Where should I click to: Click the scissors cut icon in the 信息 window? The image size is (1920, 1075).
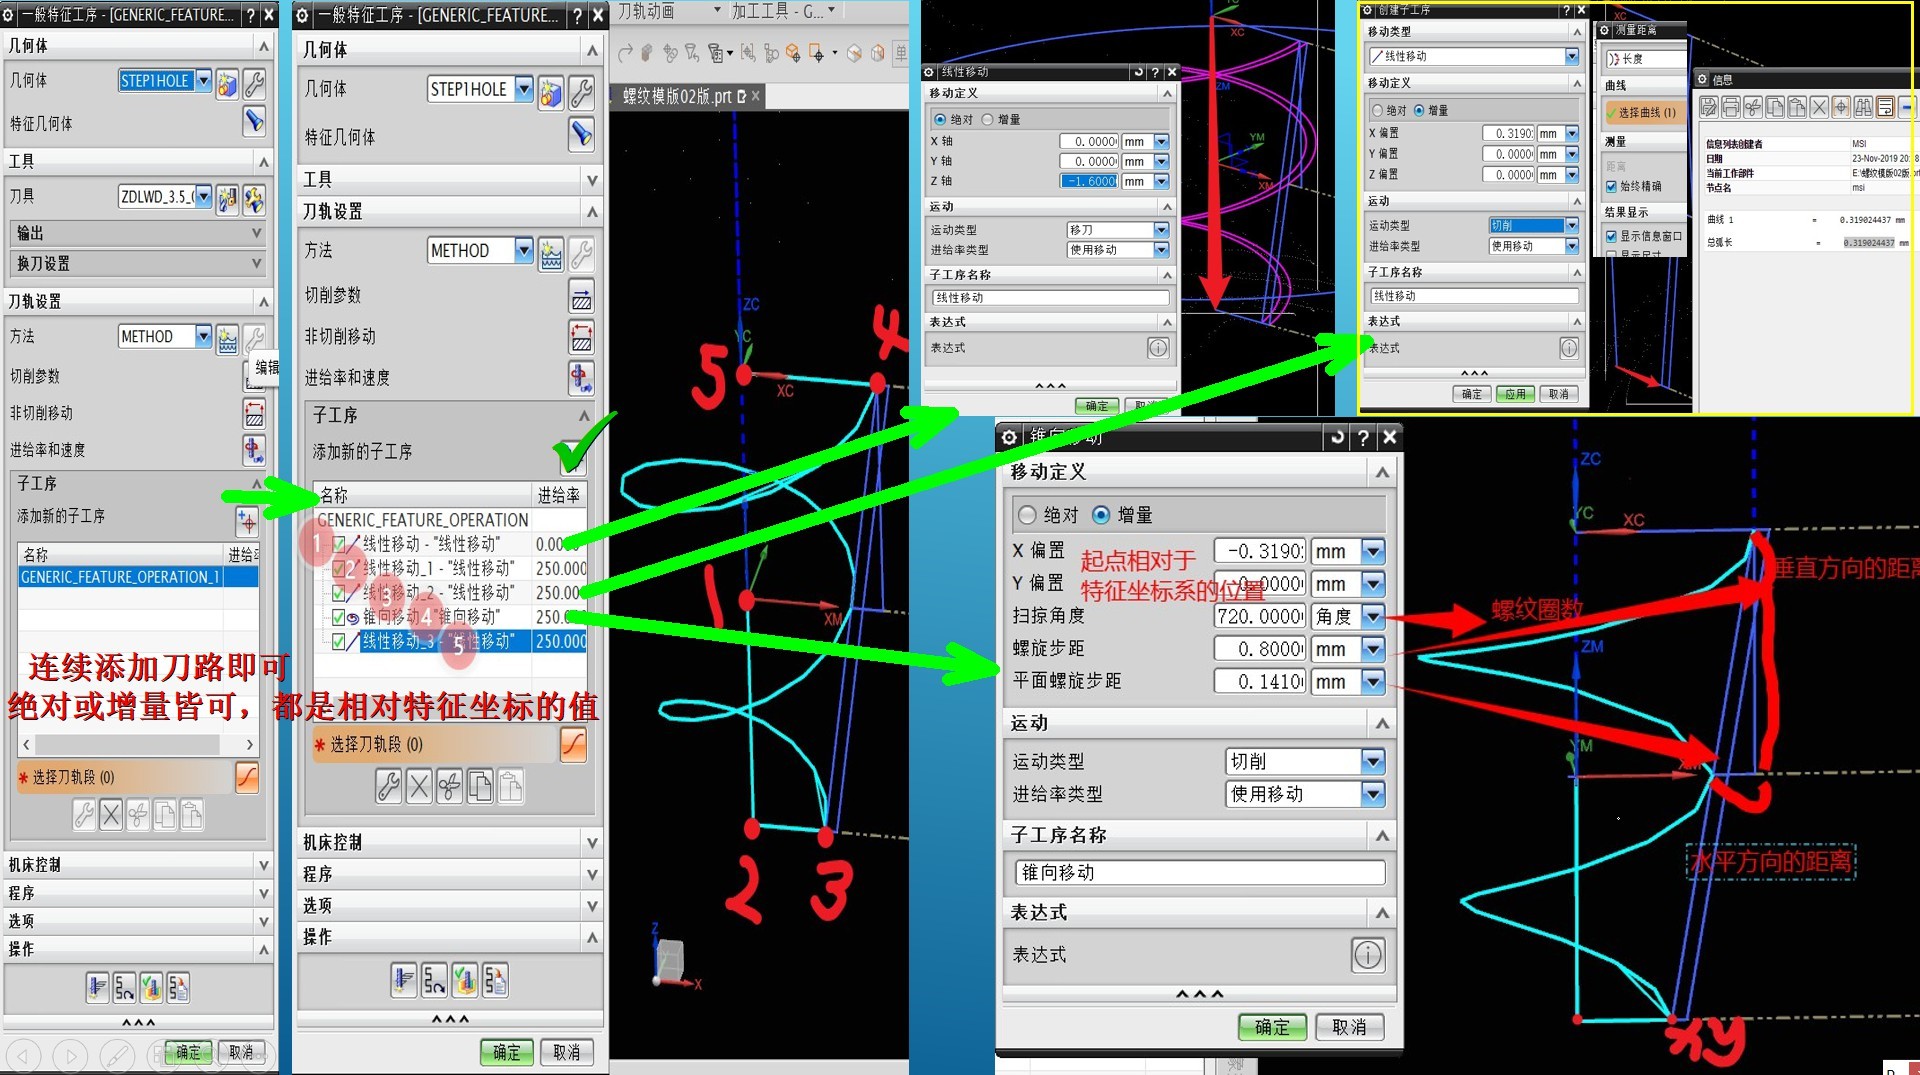1752,107
